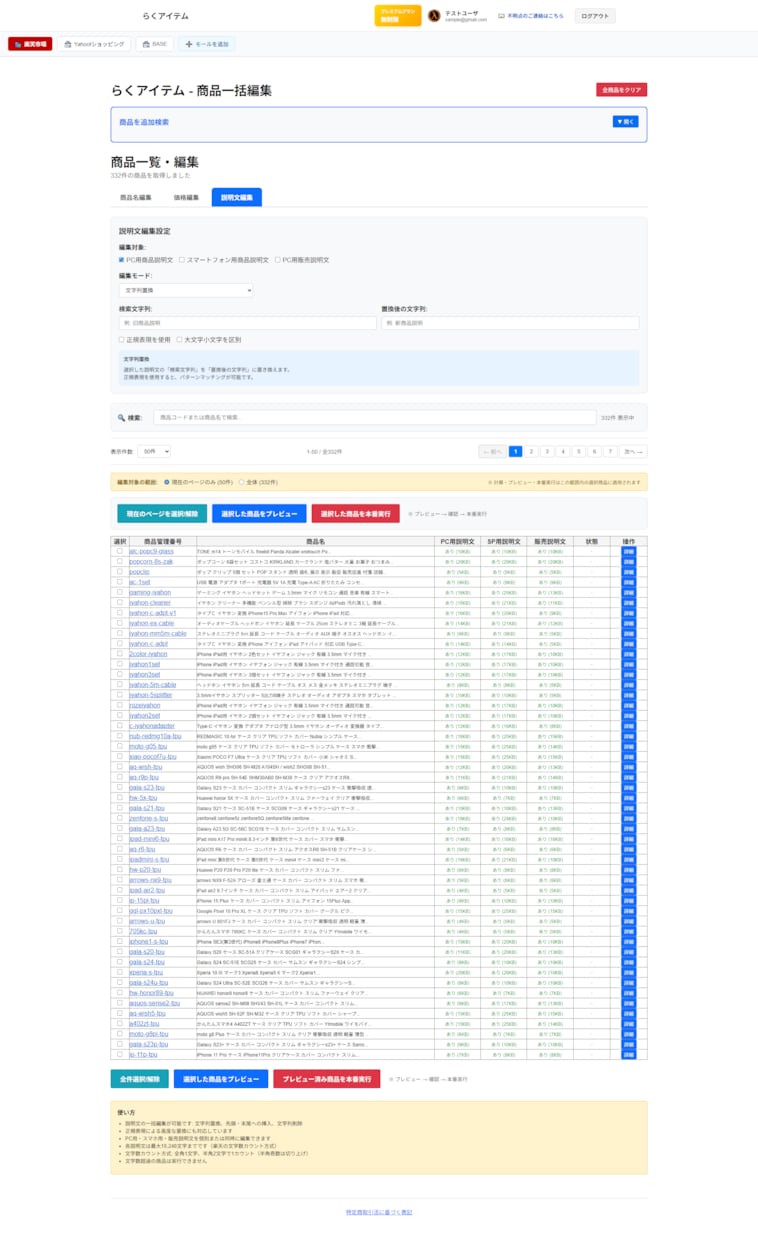Select the 全体 (332件) radio button
Viewport: 758px width, 1240px height.
(241, 482)
